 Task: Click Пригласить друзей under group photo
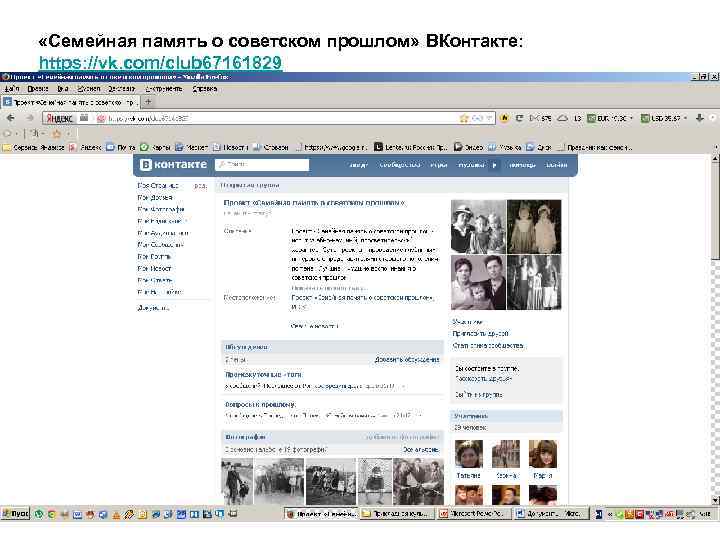(480, 333)
